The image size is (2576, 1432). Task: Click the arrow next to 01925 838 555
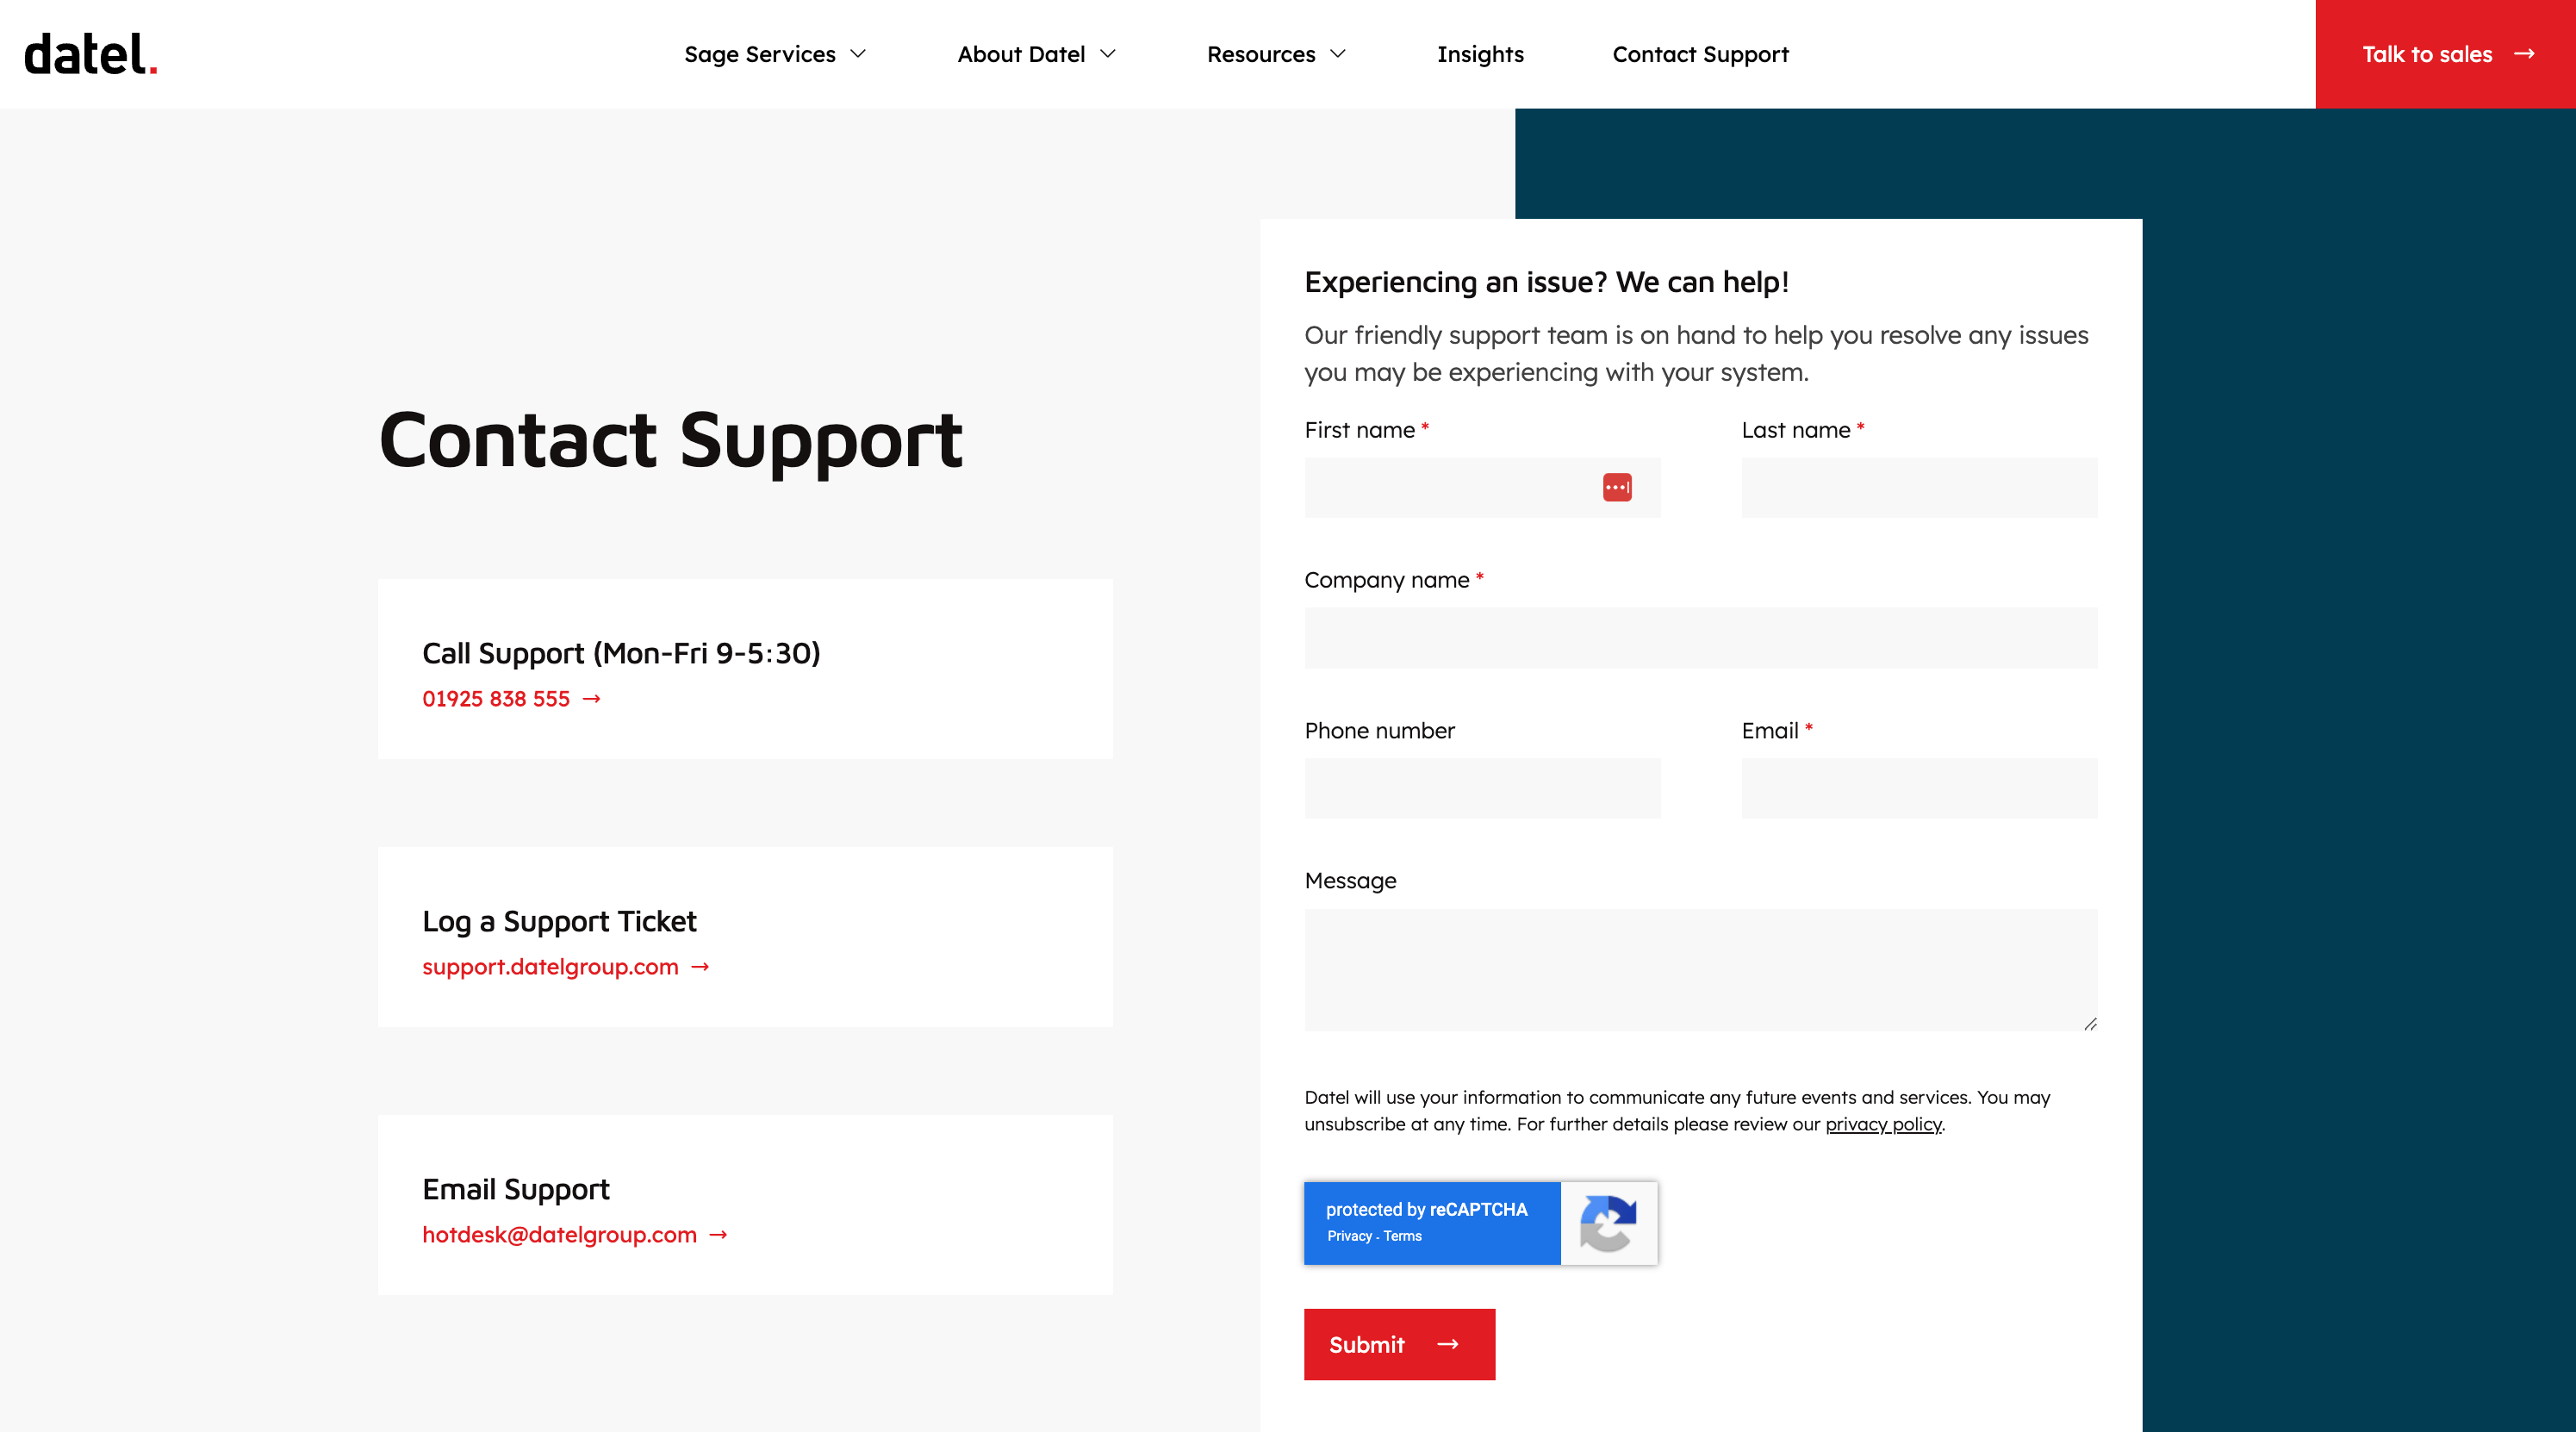tap(593, 699)
